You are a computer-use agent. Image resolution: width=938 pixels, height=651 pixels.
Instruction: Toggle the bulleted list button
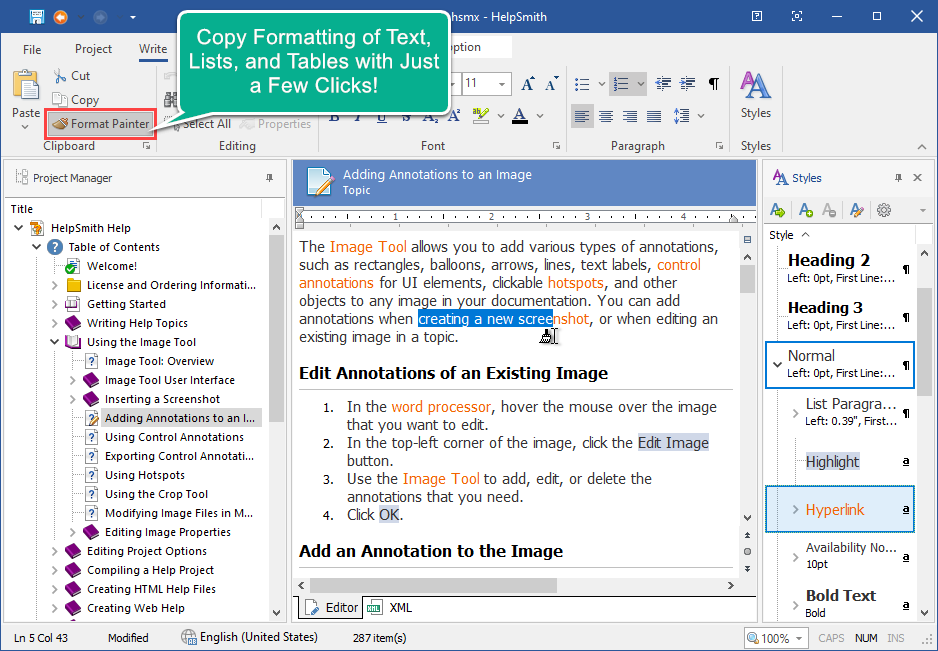point(582,84)
